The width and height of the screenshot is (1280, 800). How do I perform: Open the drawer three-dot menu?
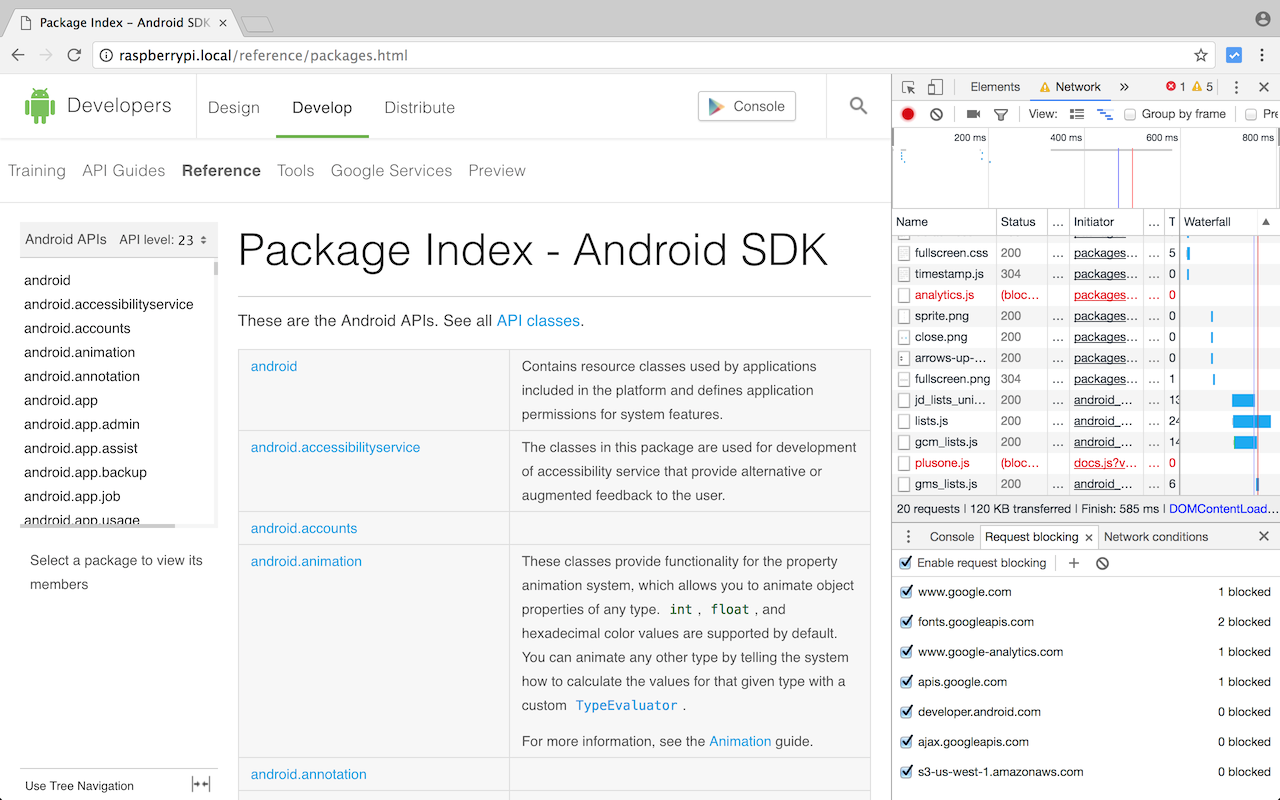[908, 537]
